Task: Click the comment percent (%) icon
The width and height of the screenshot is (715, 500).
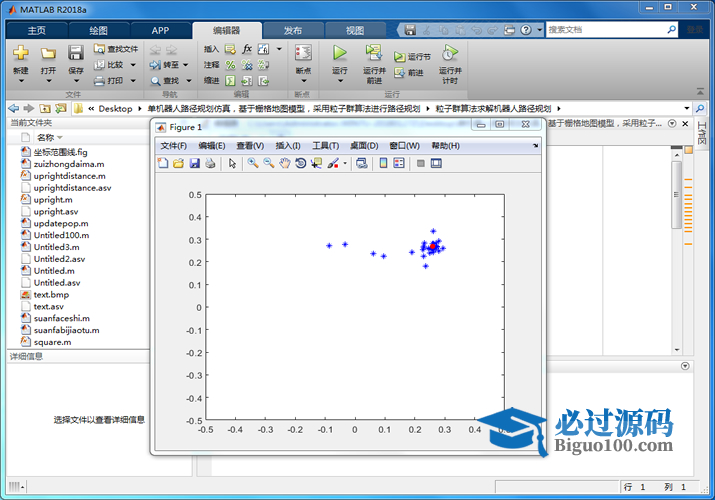Action: 231,65
